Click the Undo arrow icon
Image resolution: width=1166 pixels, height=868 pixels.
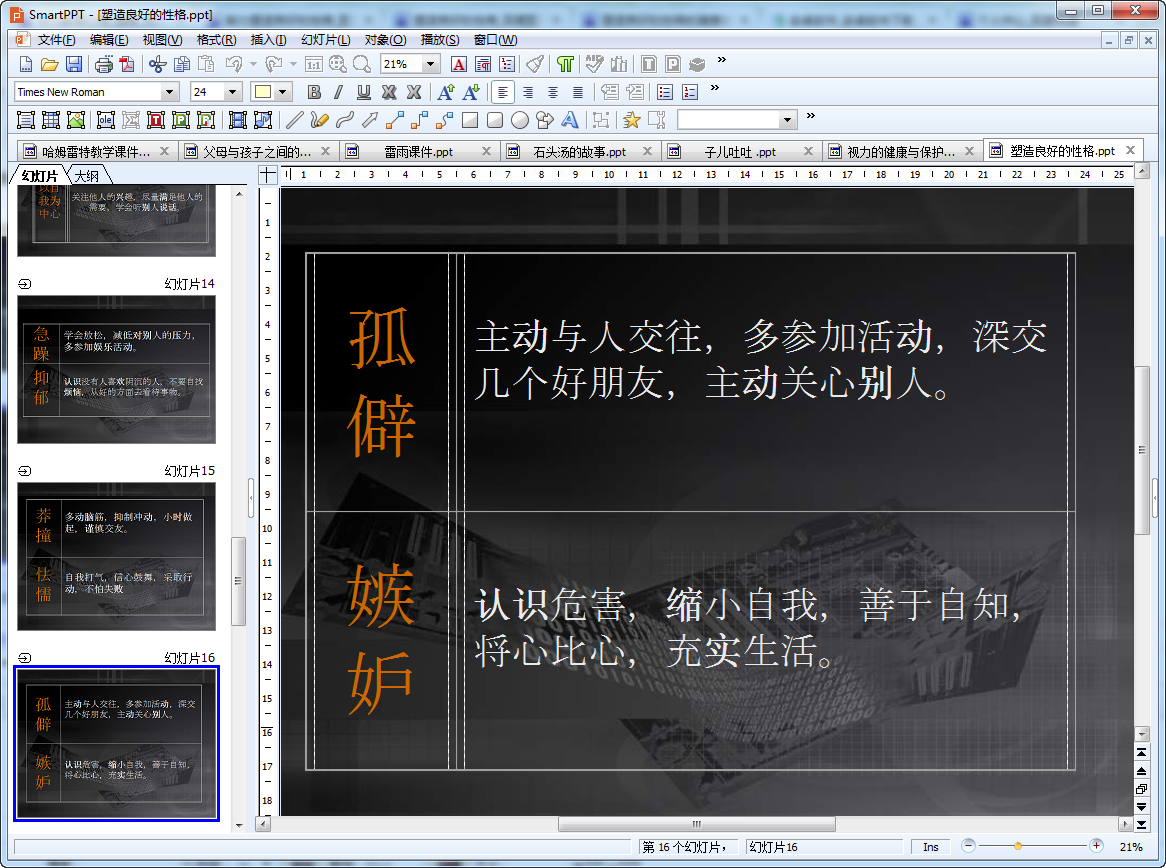coord(234,65)
